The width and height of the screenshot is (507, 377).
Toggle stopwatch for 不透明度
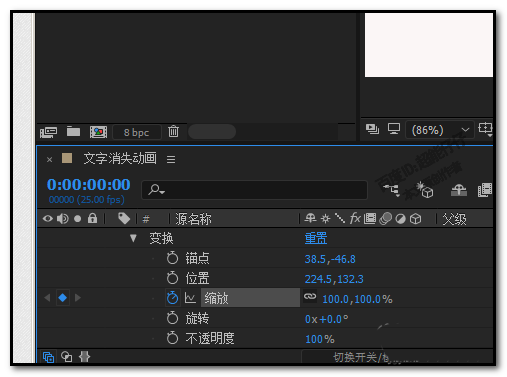pyautogui.click(x=172, y=338)
